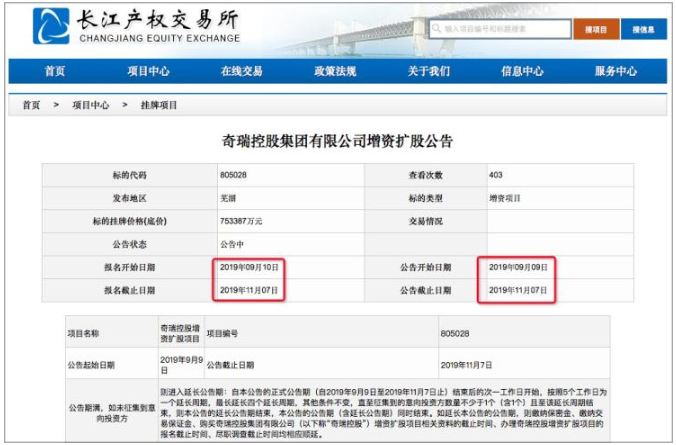Select the listing price 753387万元

tap(241, 221)
